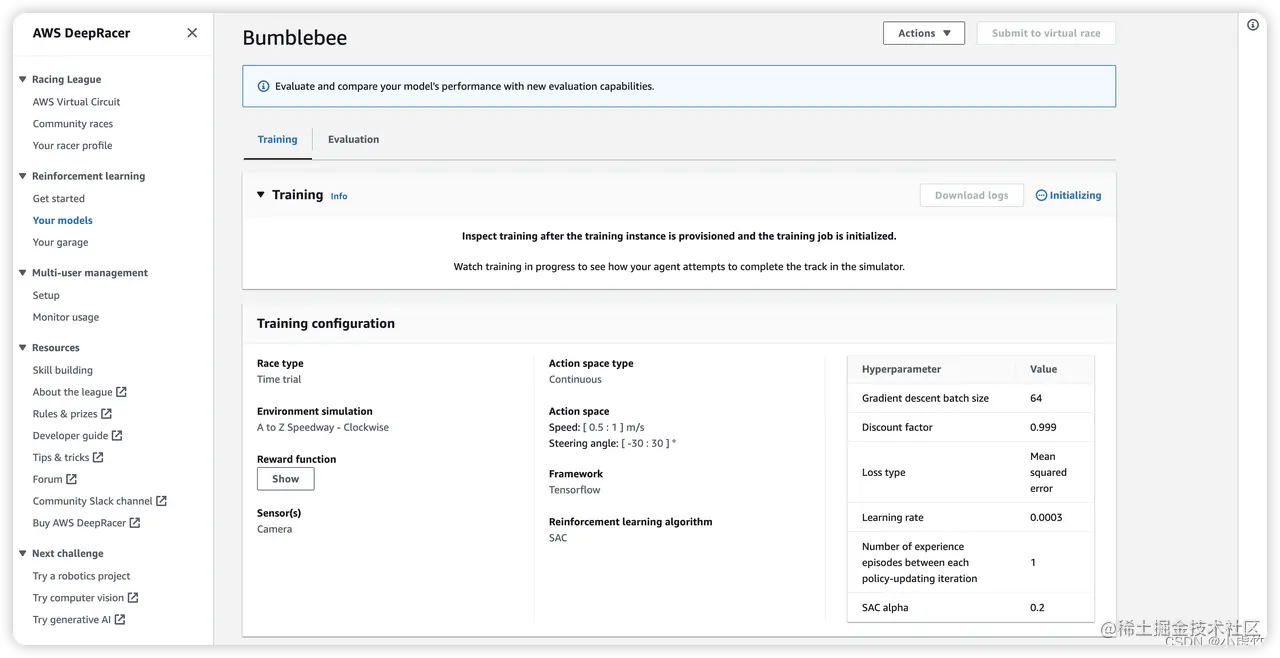Open Tips & tricks link
This screenshot has width=1280, height=658.
tap(61, 458)
